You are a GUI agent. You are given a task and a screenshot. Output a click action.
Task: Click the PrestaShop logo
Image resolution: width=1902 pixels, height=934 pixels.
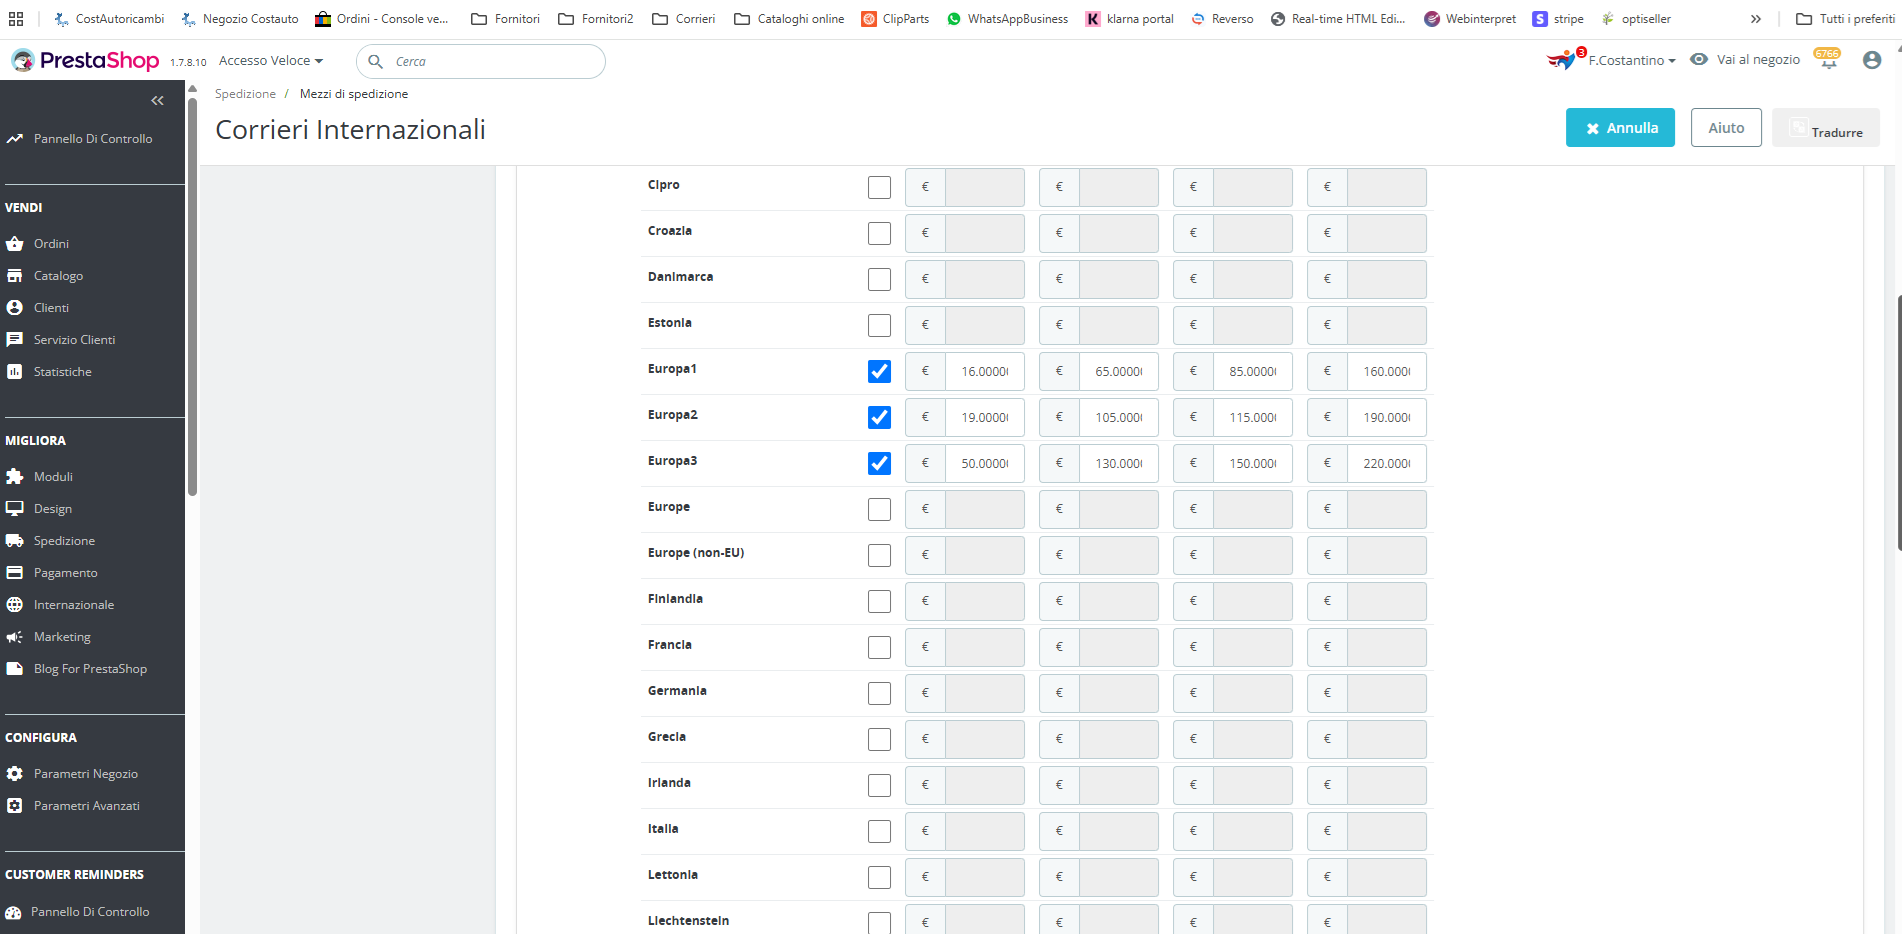[85, 61]
